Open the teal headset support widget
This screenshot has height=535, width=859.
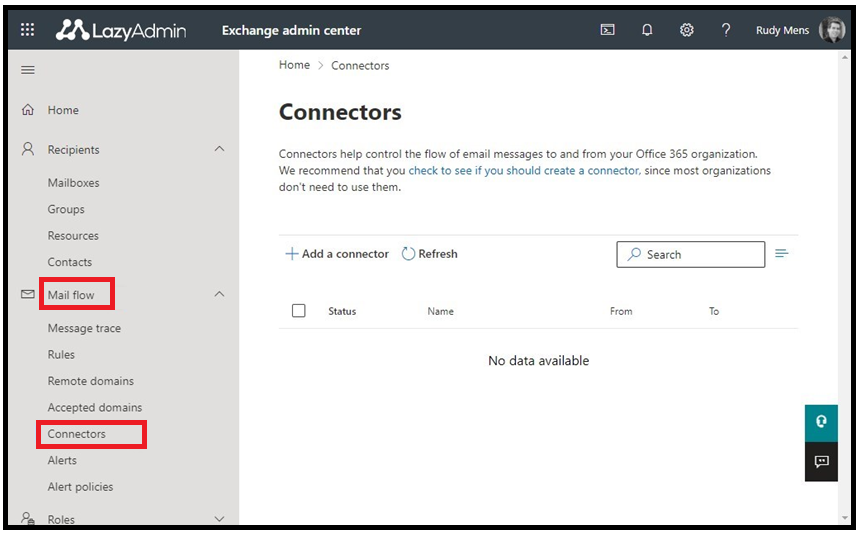821,422
